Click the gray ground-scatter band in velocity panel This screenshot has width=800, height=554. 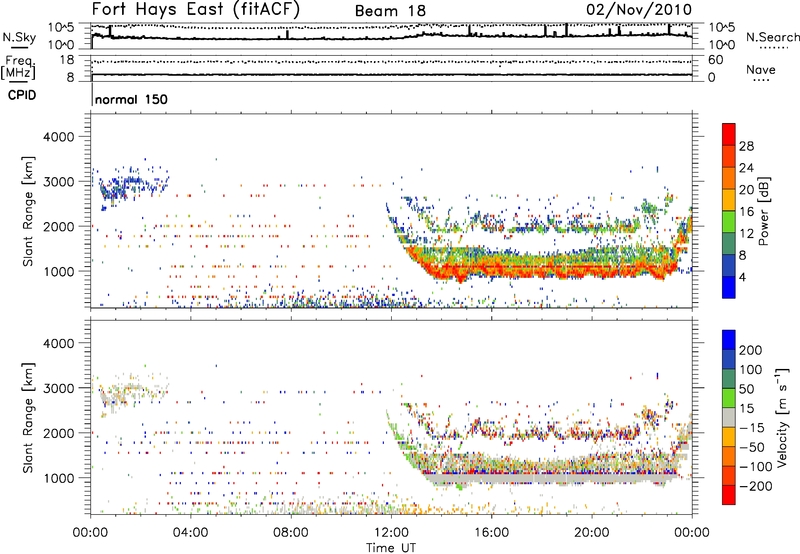point(551,479)
